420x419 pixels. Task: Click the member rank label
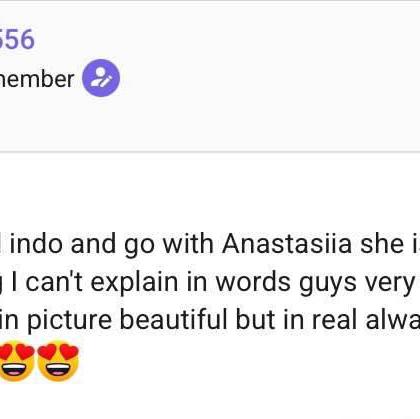click(x=37, y=79)
